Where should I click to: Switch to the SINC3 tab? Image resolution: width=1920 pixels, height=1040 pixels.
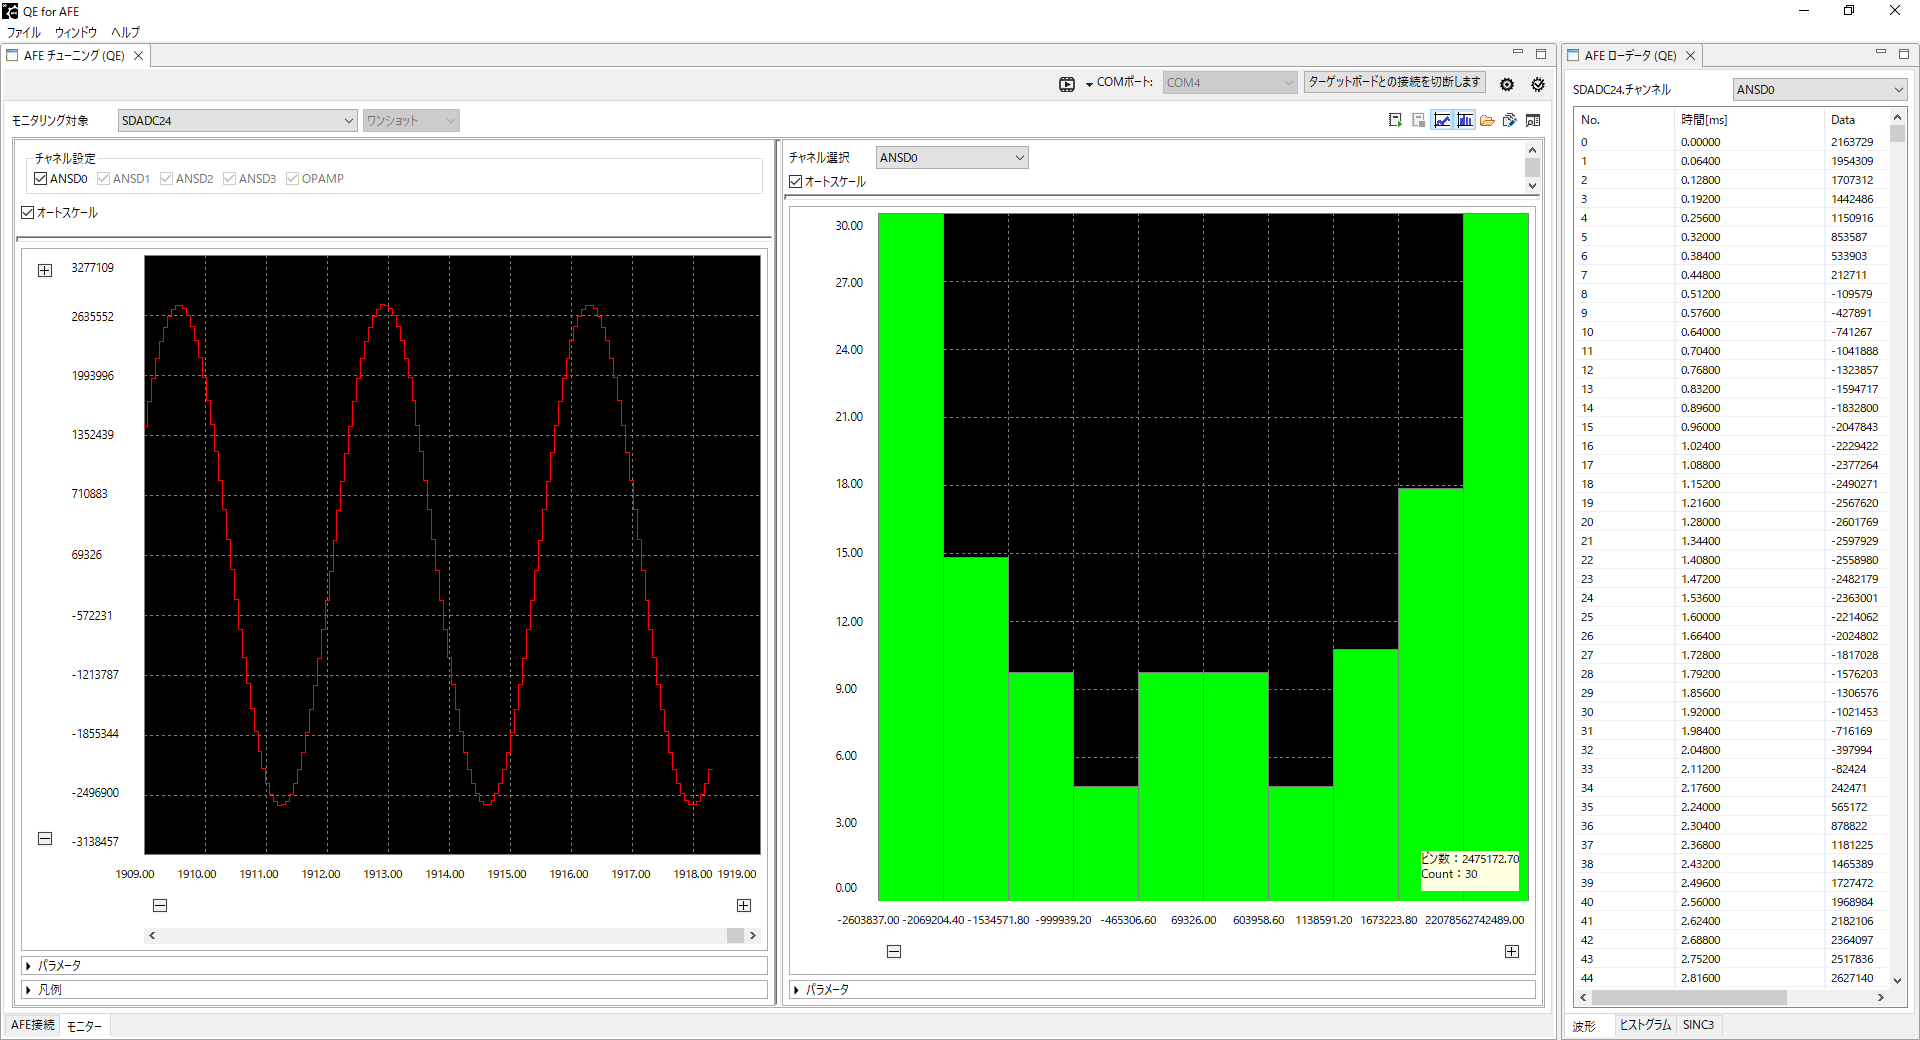click(1698, 1025)
